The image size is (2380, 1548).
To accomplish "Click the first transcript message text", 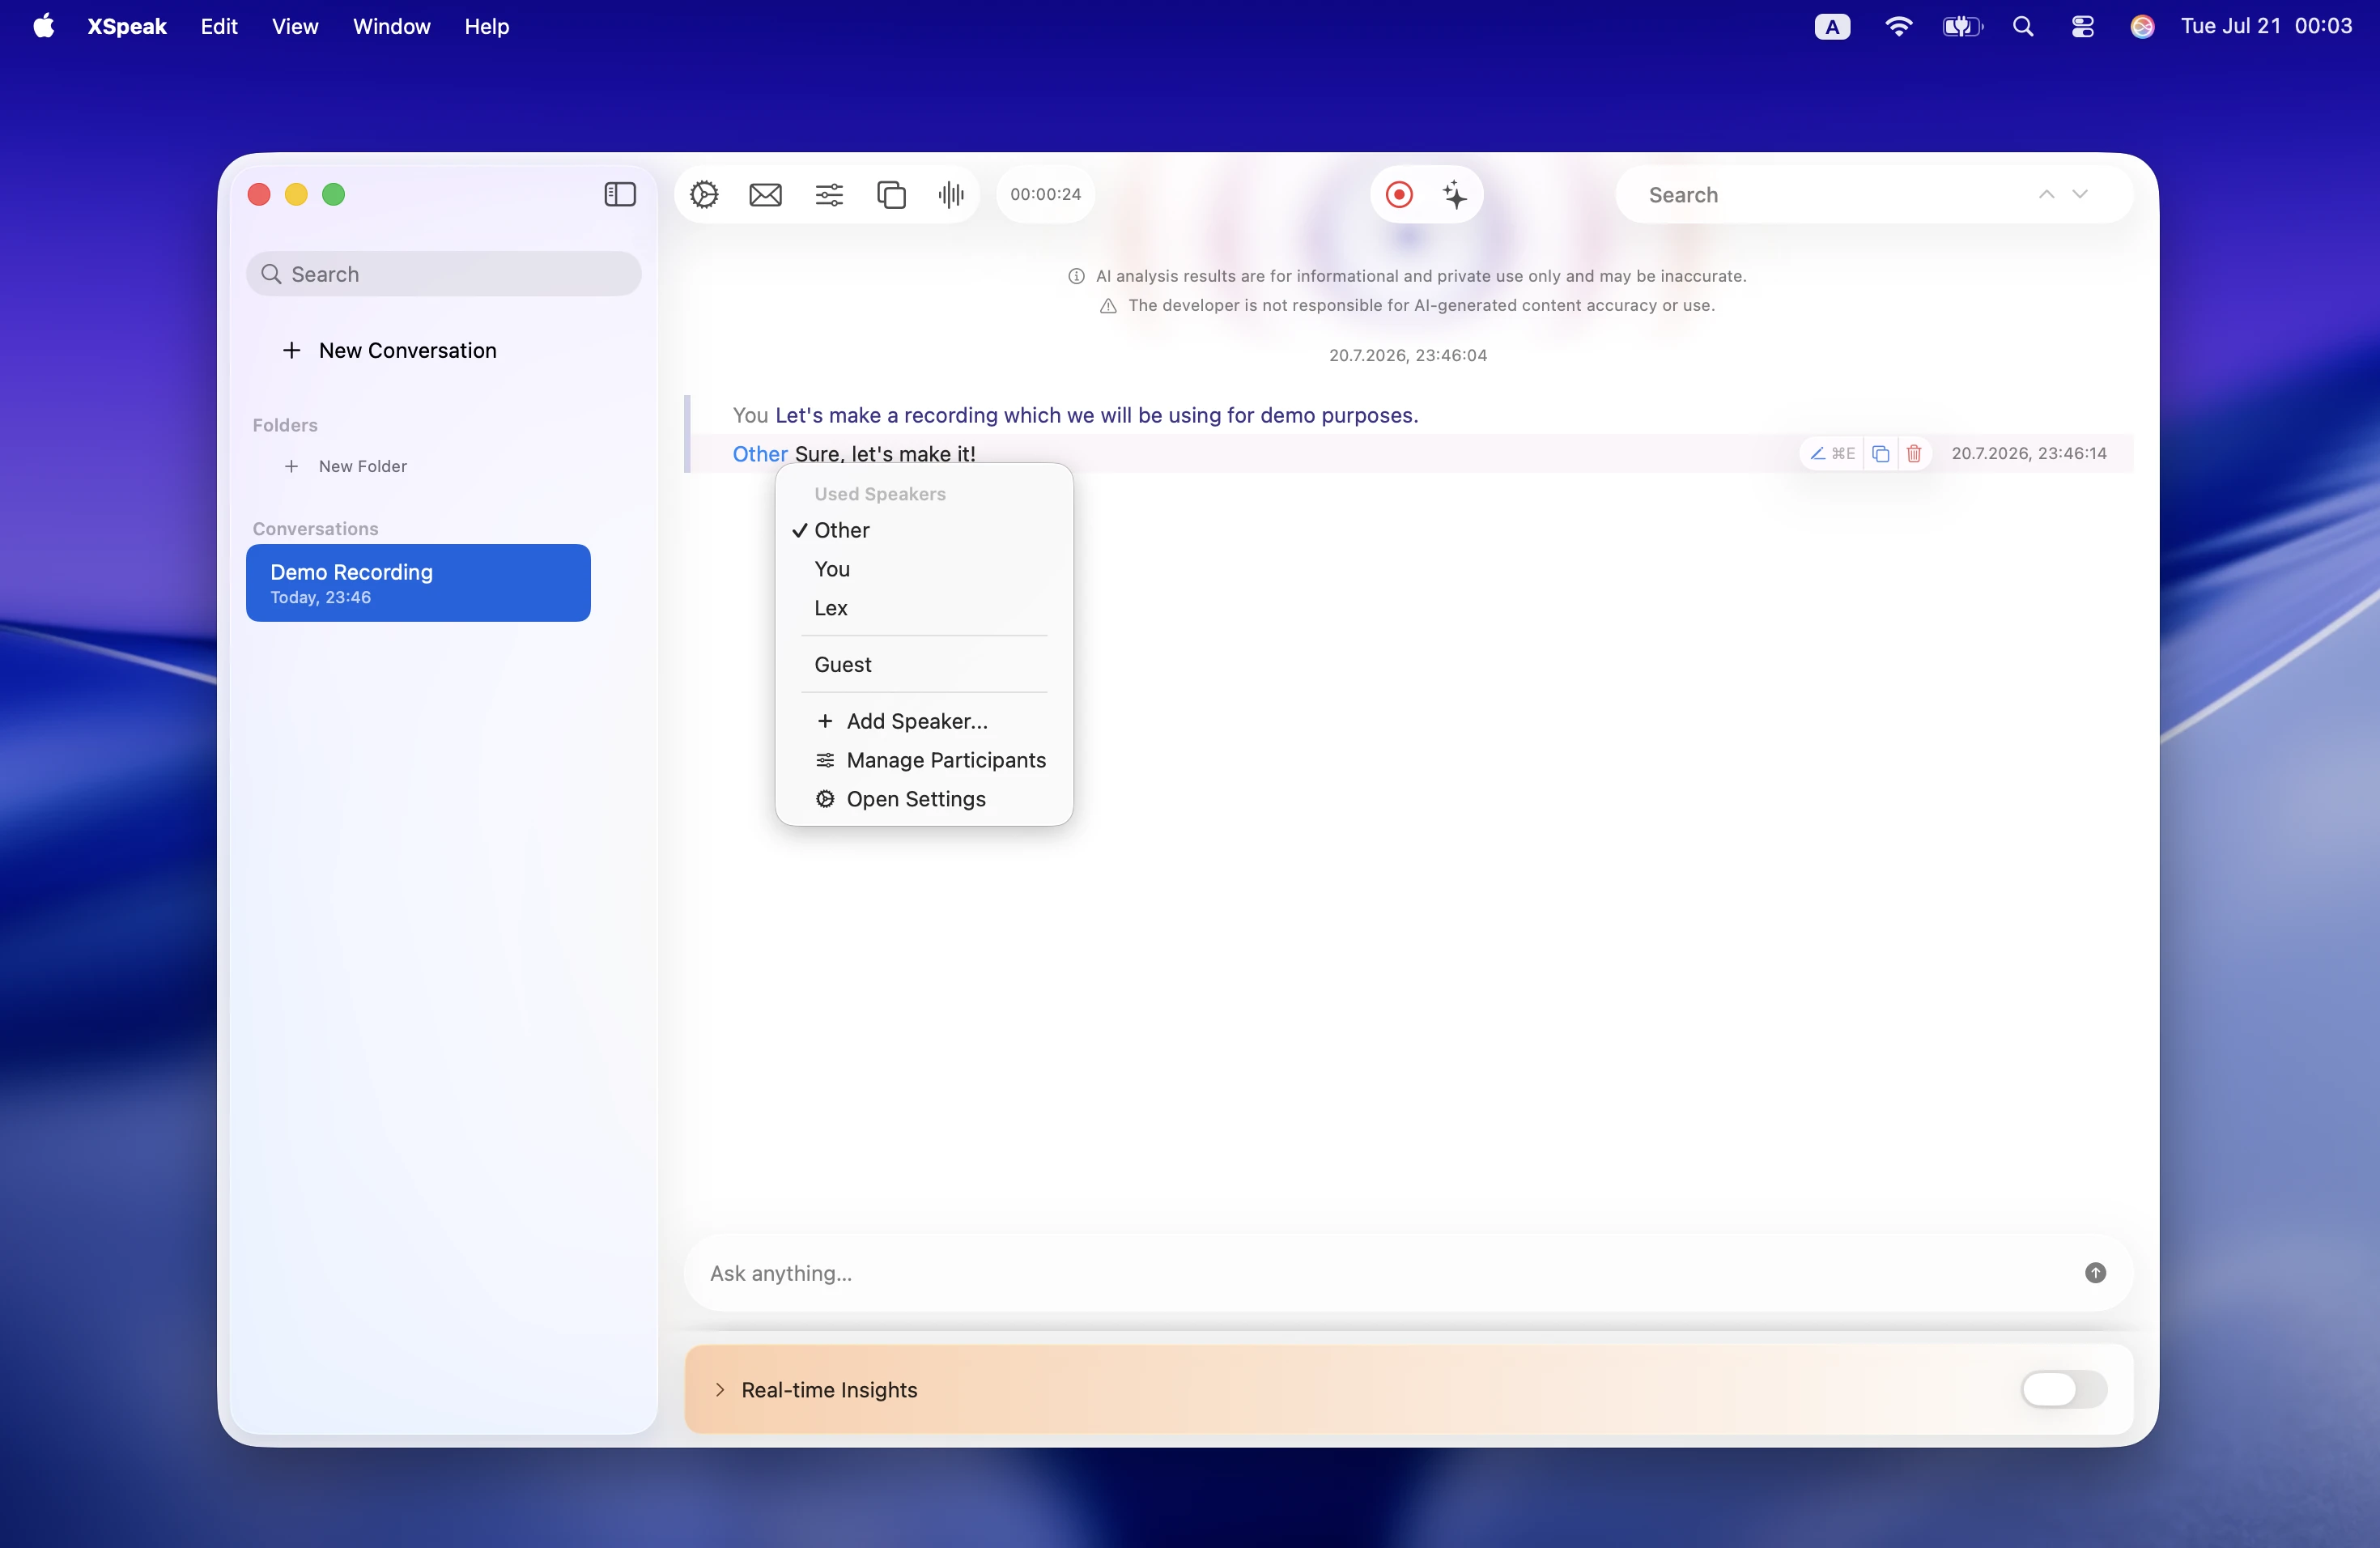I will (x=1097, y=415).
